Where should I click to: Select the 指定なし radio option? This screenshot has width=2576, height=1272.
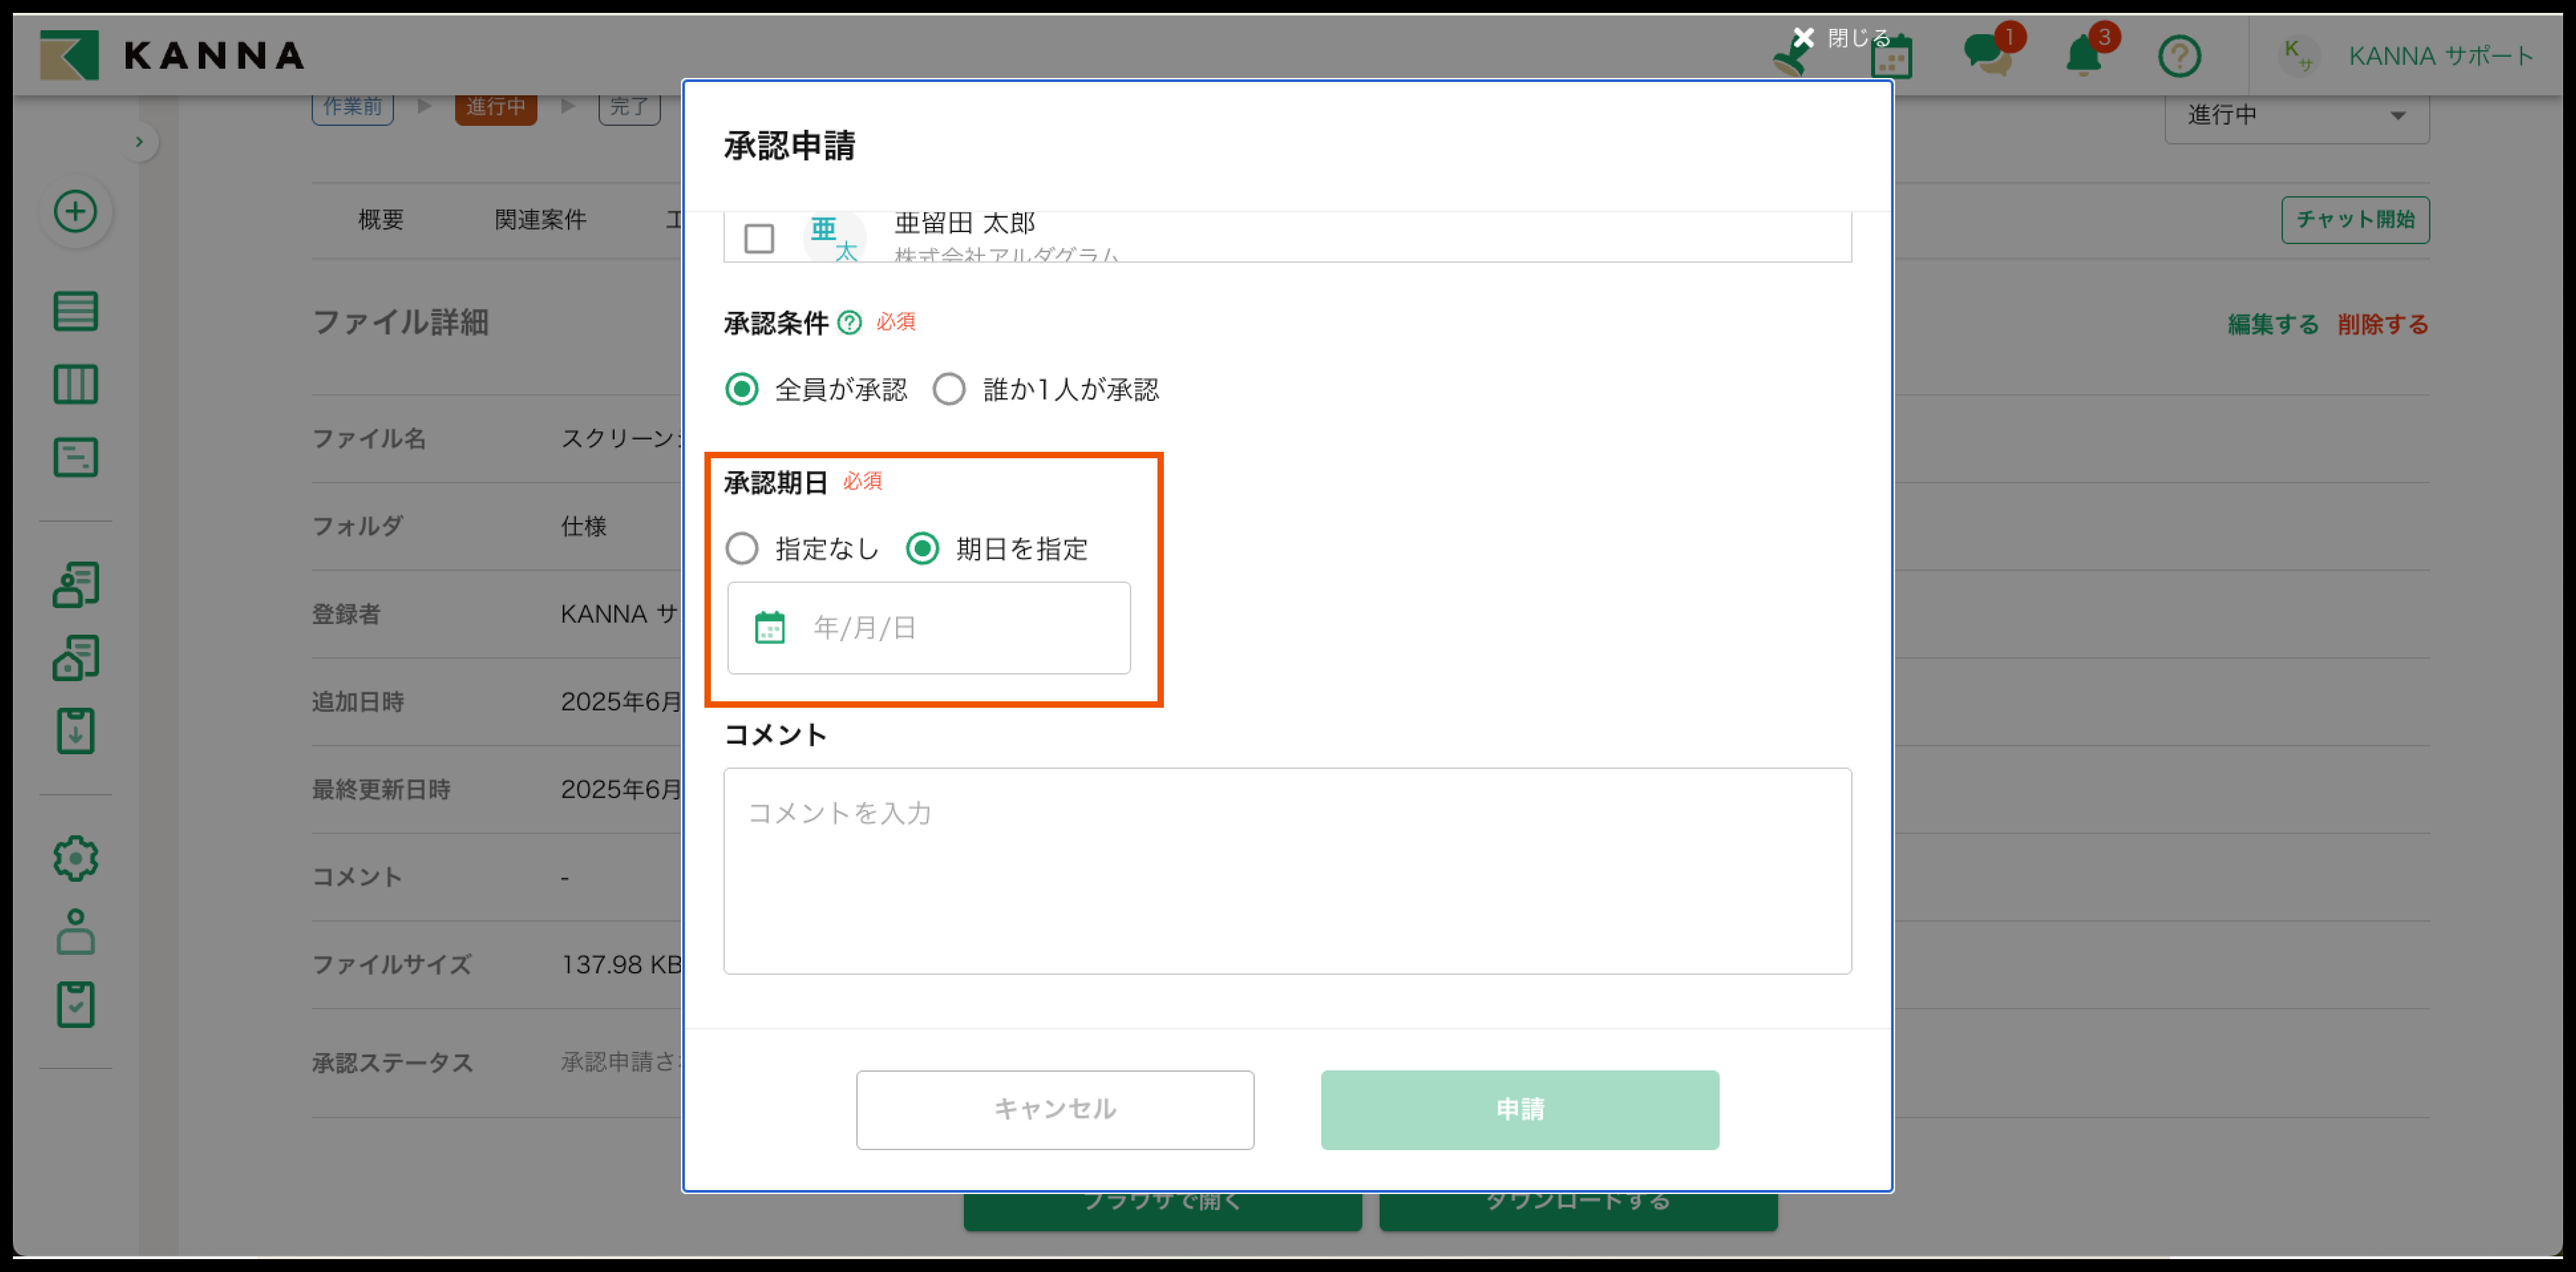click(742, 548)
